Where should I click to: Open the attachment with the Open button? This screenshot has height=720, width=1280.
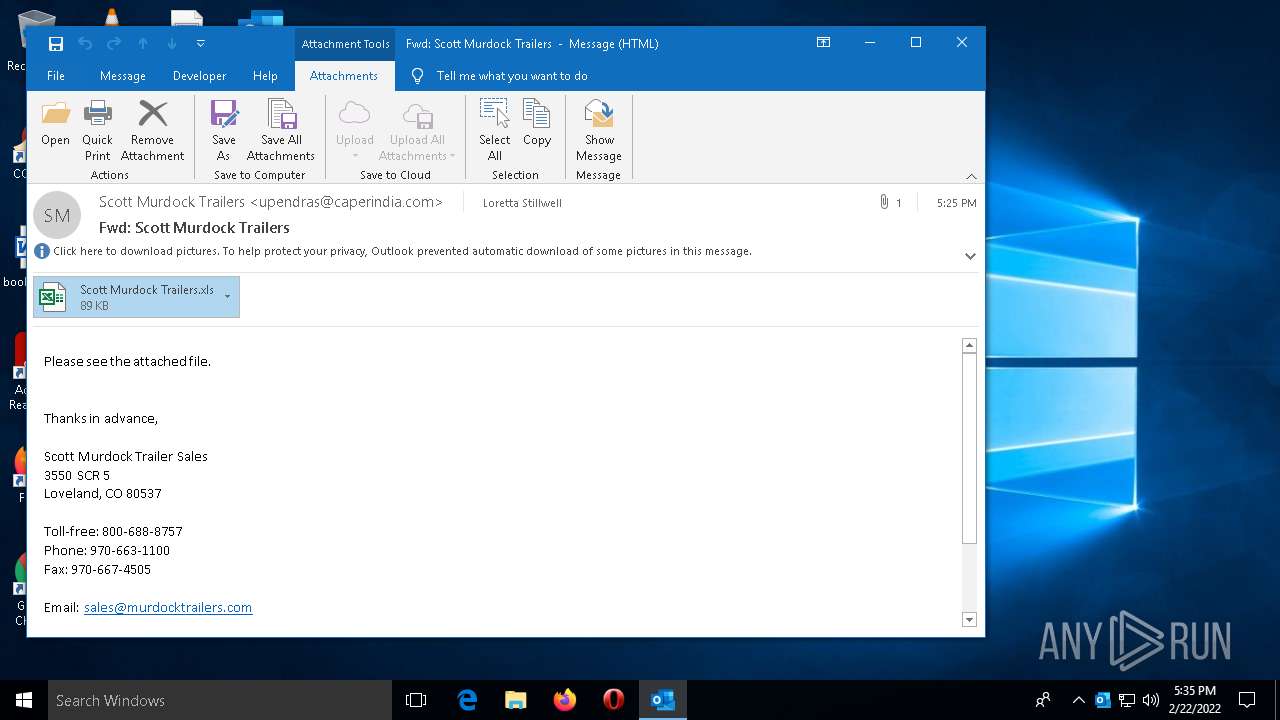coord(56,124)
